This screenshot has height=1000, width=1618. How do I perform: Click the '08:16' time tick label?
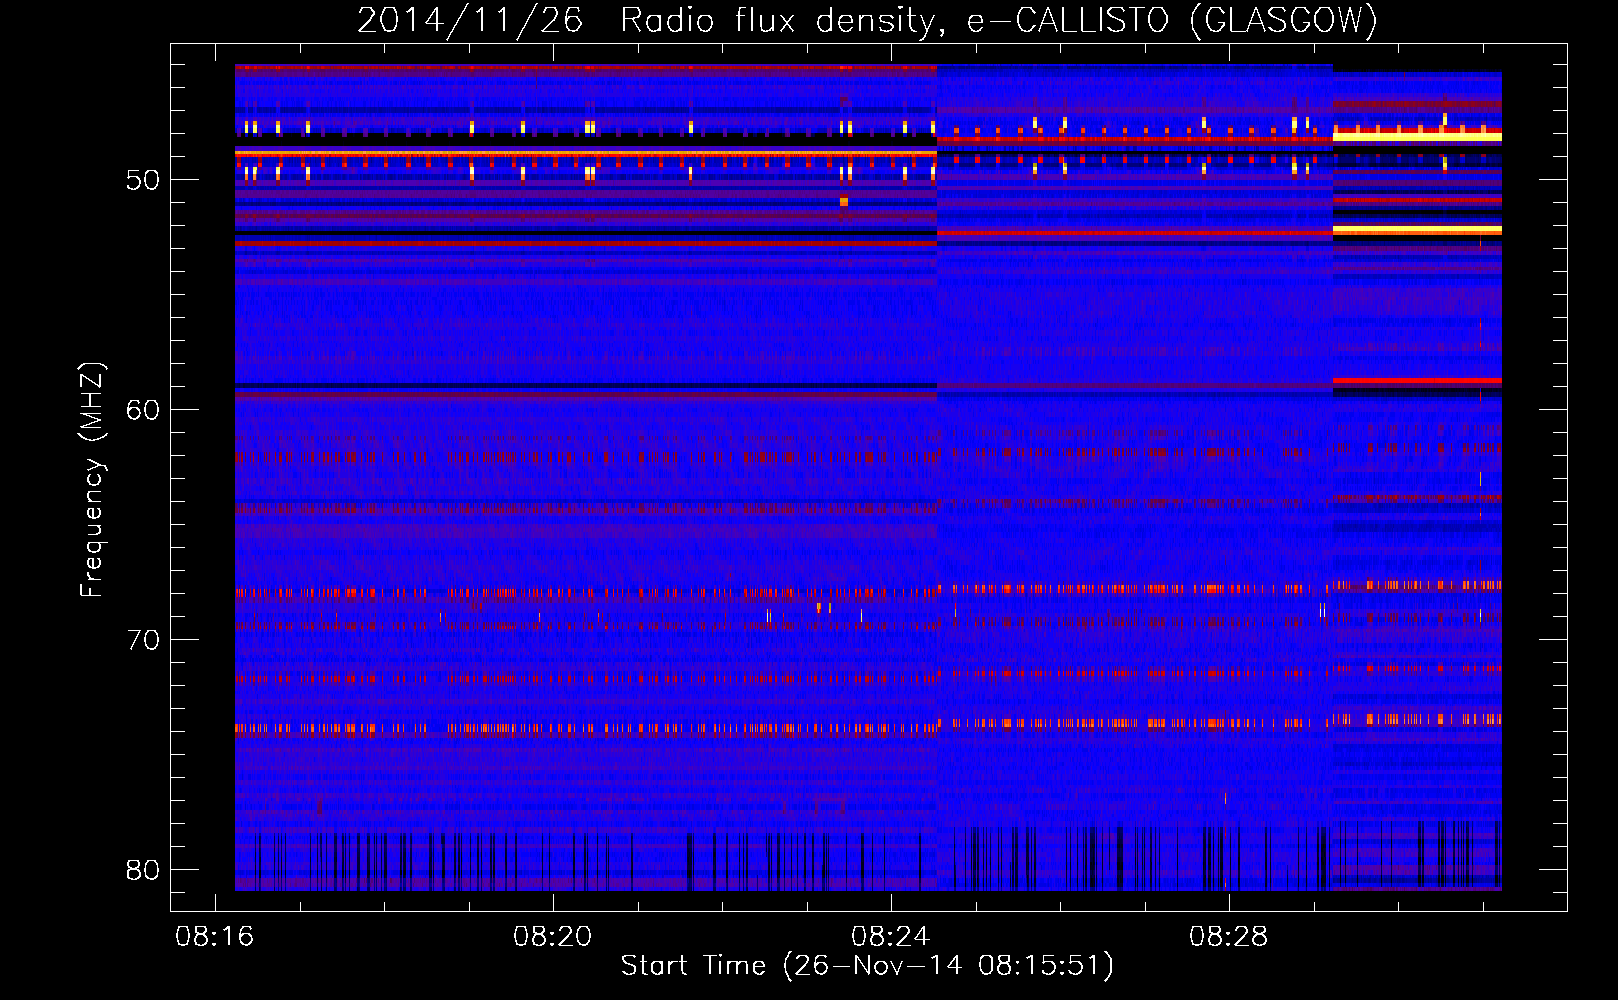tap(214, 937)
